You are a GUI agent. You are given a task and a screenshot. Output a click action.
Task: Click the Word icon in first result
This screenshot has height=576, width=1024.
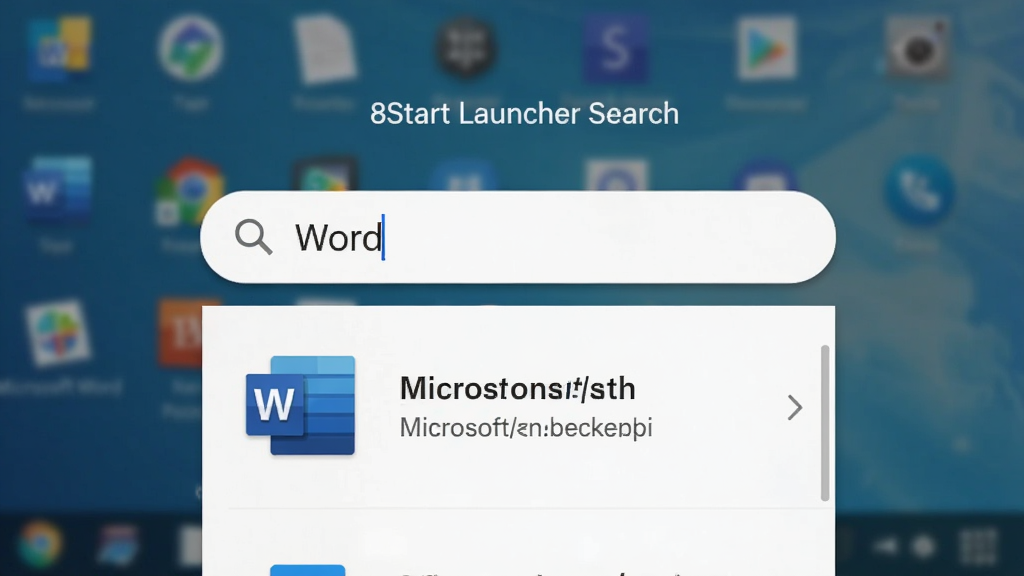click(x=300, y=406)
